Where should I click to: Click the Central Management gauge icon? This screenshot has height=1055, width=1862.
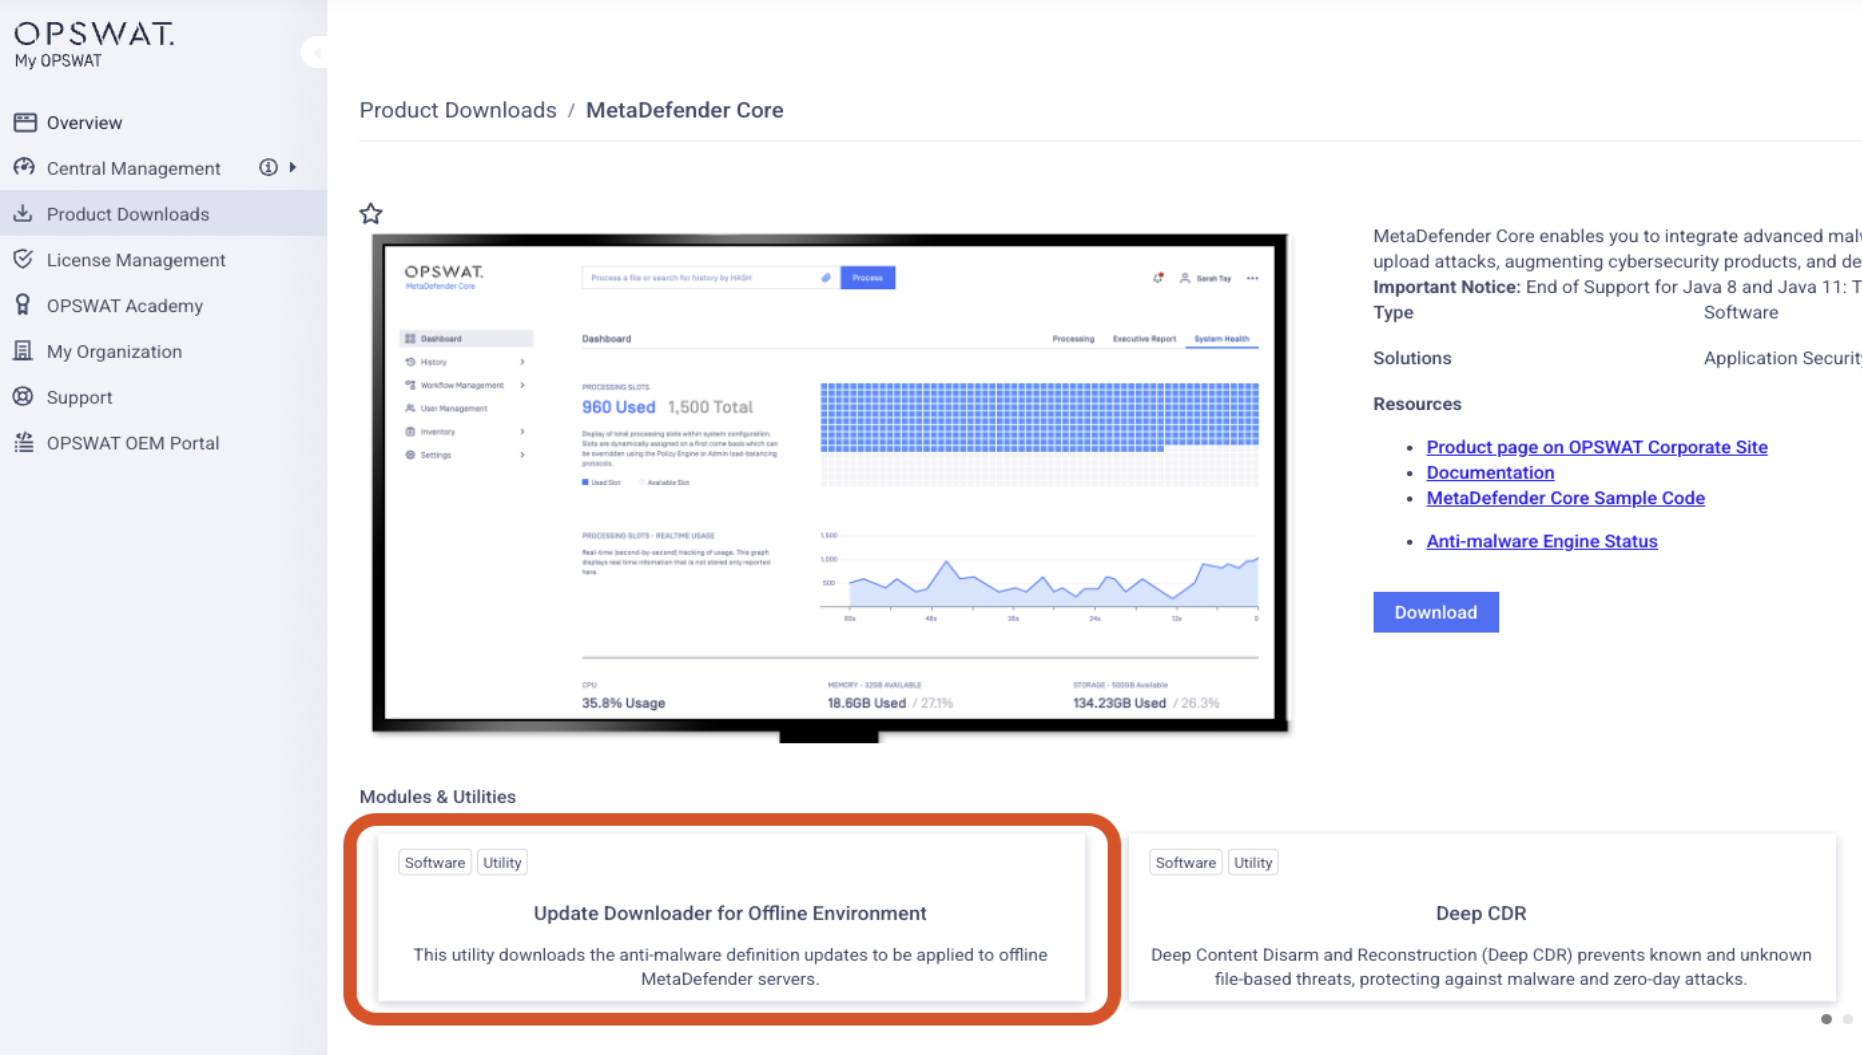[x=25, y=167]
